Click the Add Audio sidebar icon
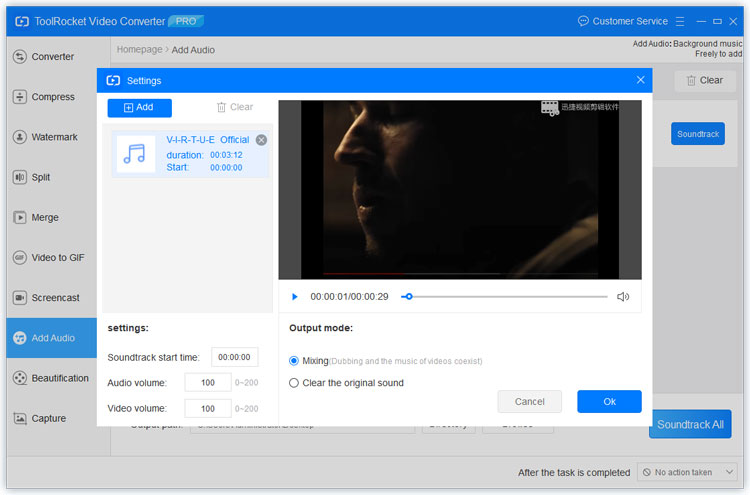This screenshot has height=495, width=750. [20, 338]
